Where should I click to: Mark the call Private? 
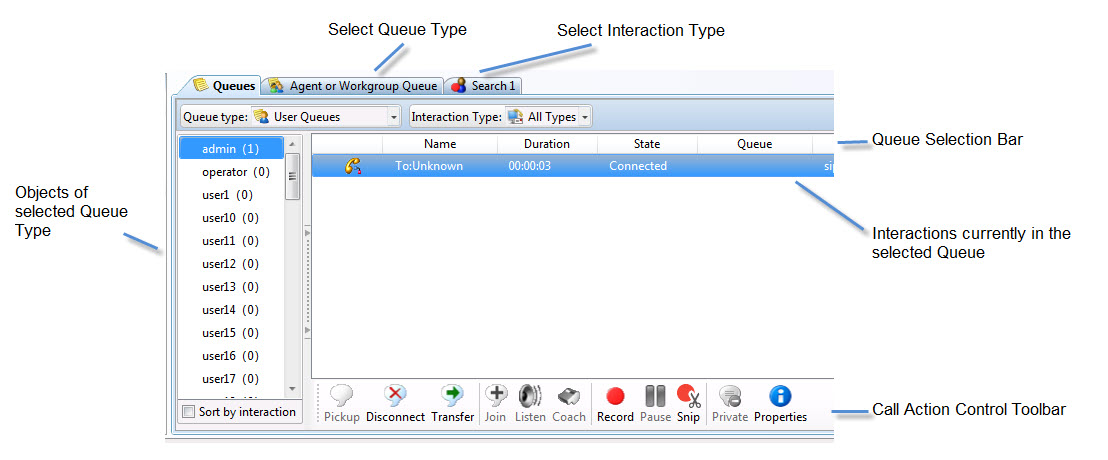pyautogui.click(x=730, y=397)
